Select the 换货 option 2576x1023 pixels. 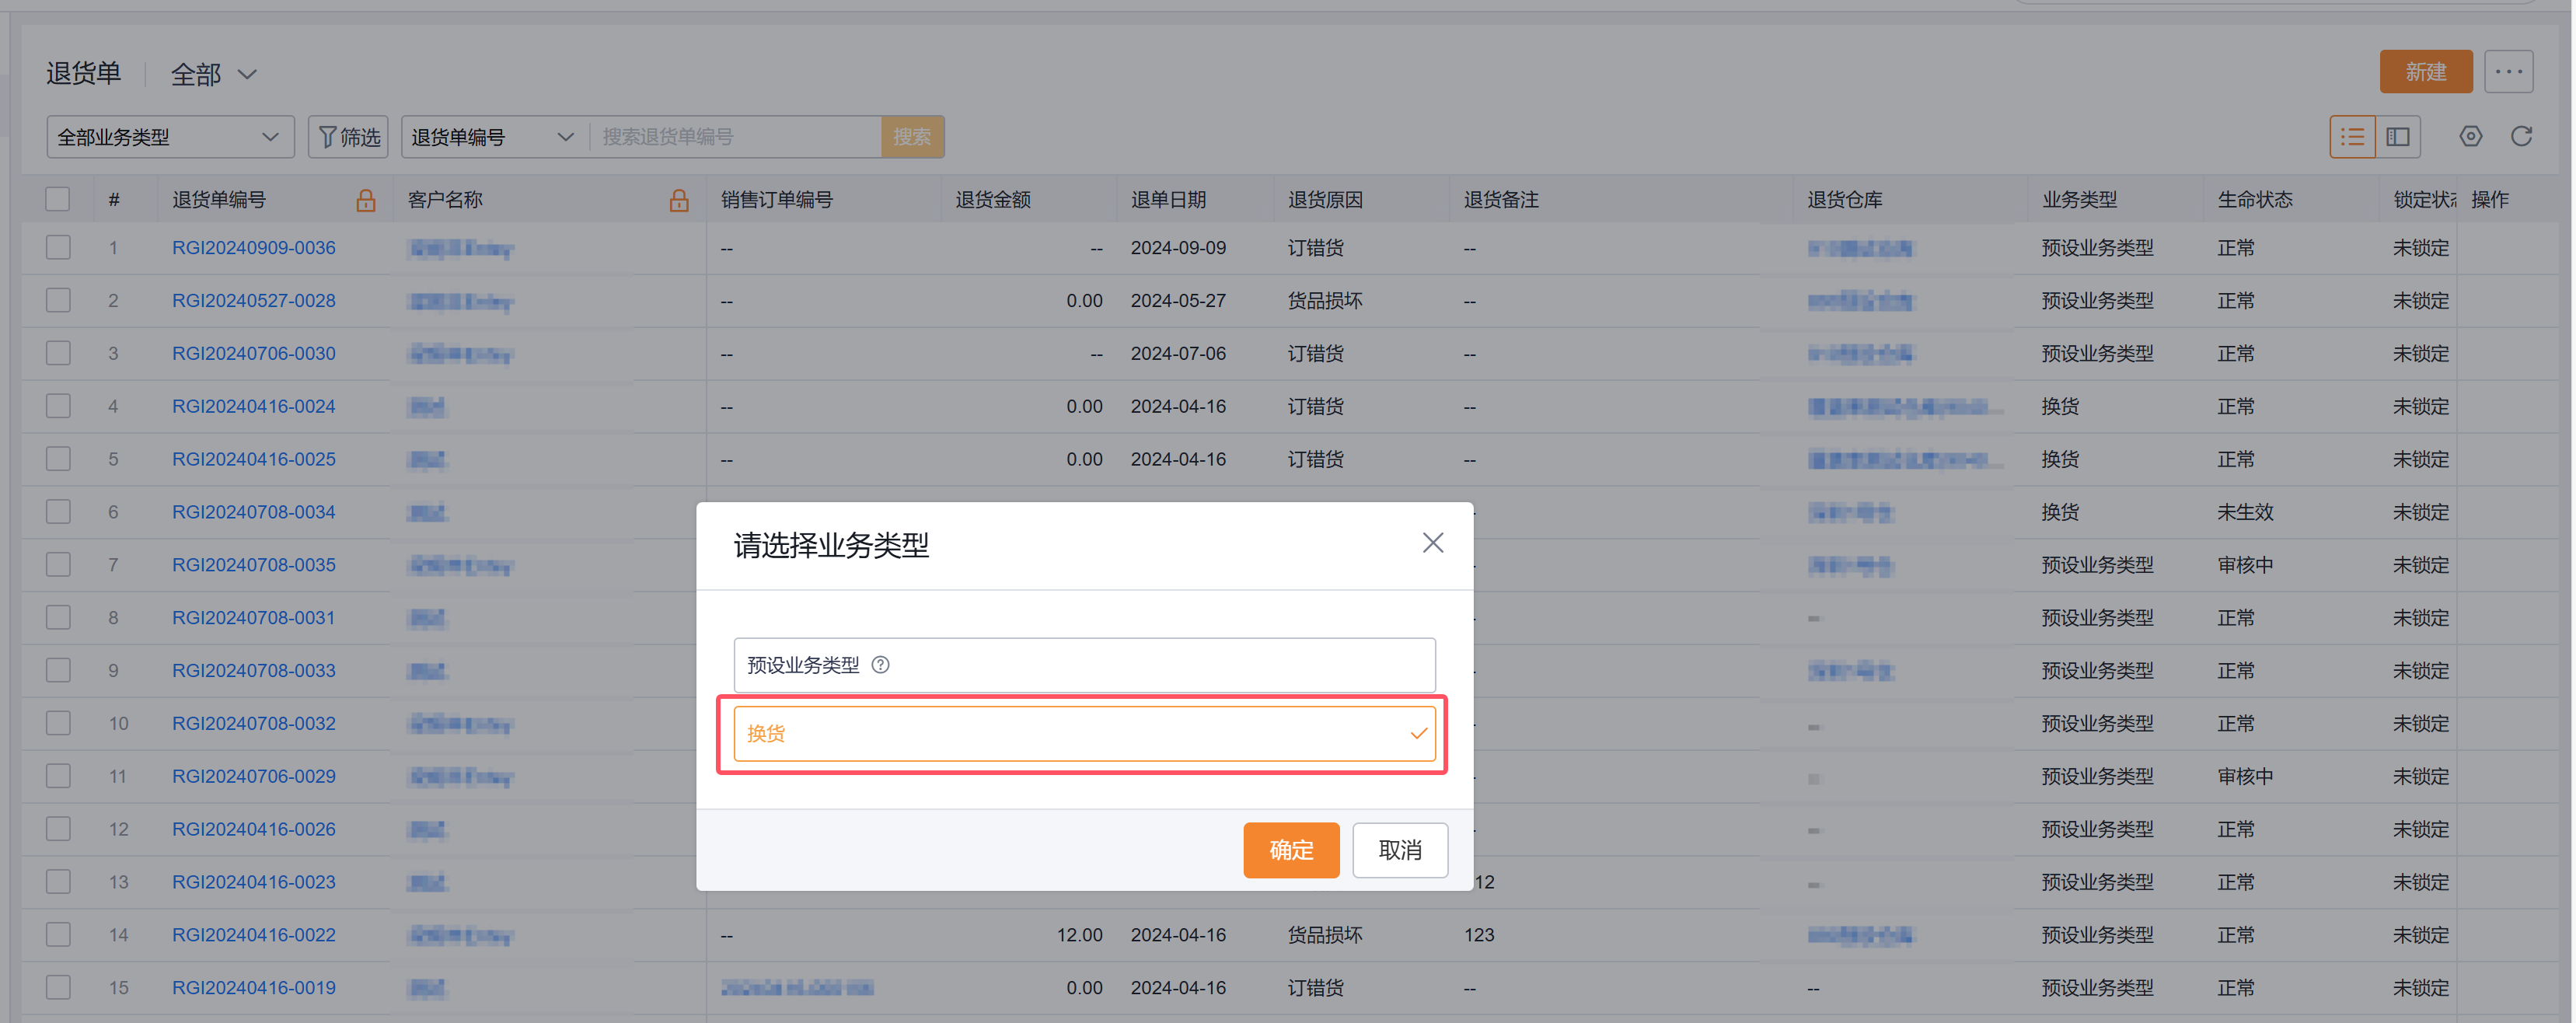(x=1084, y=733)
